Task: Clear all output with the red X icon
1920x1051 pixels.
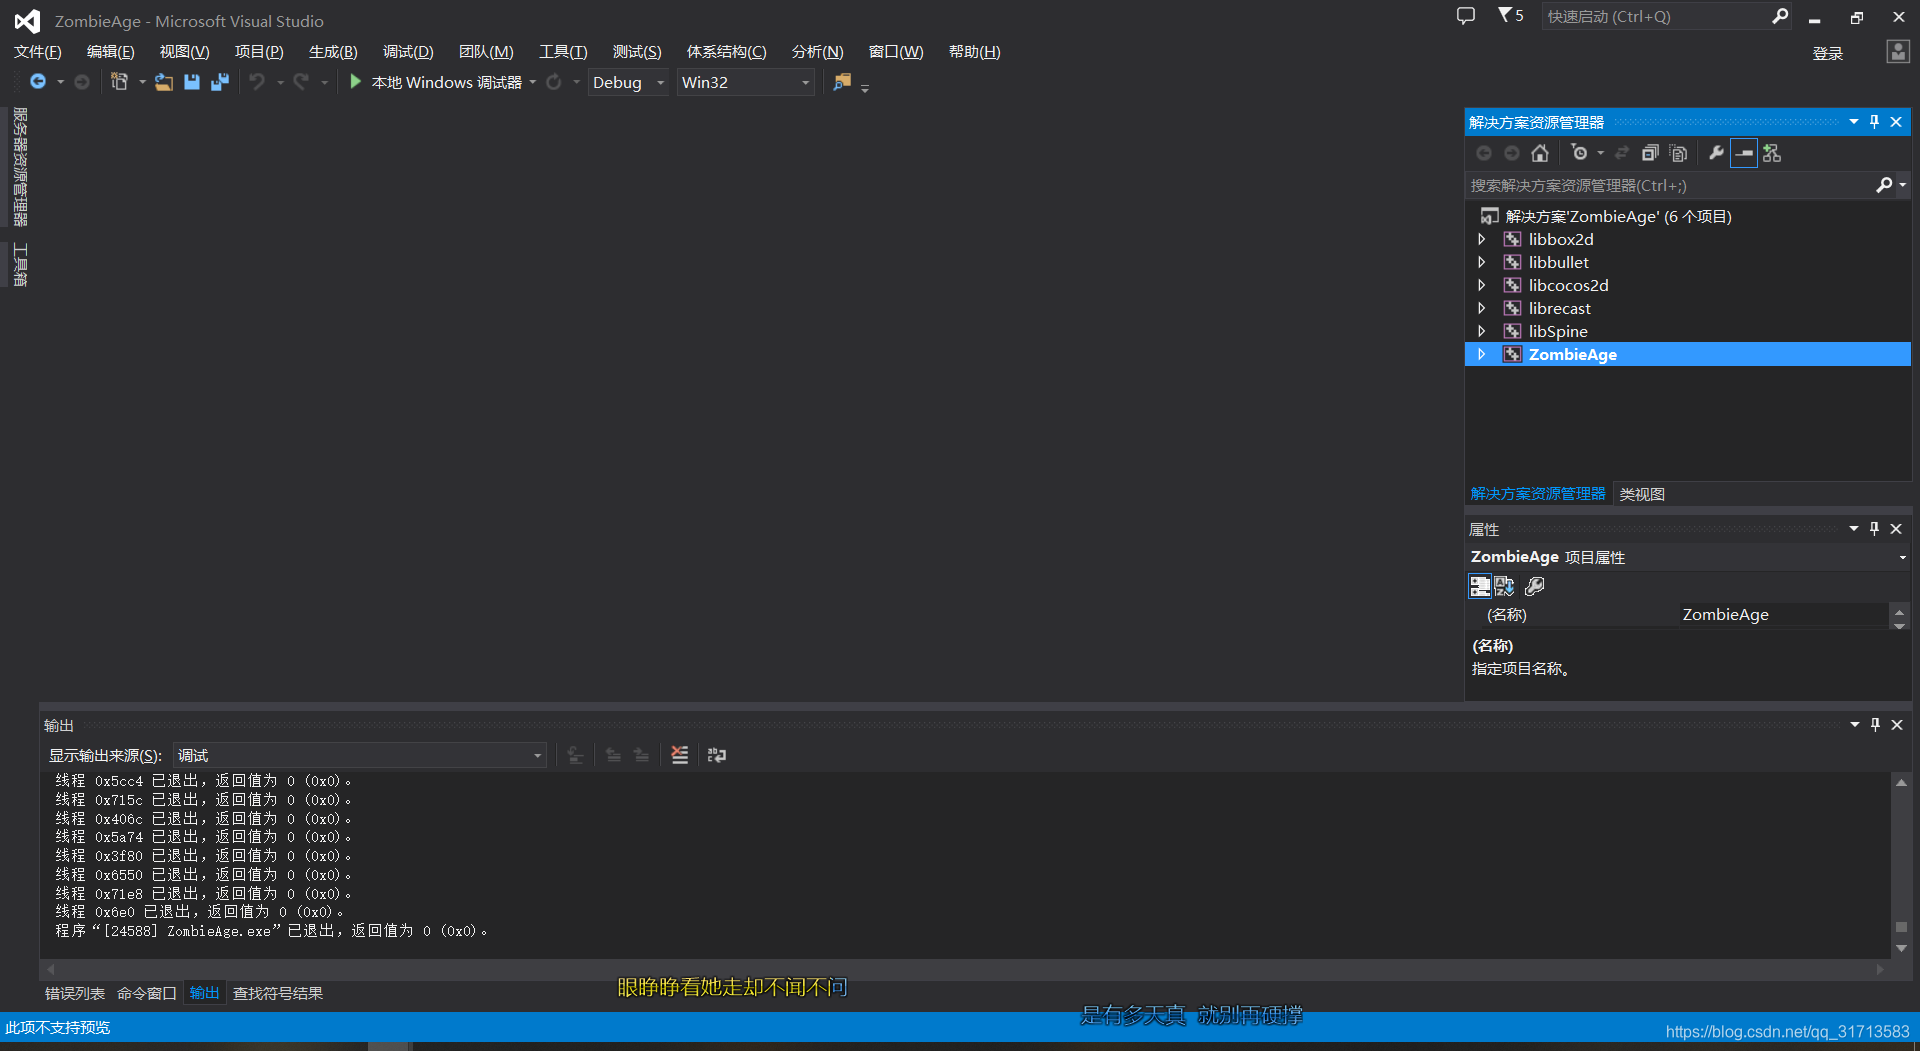Action: [680, 755]
